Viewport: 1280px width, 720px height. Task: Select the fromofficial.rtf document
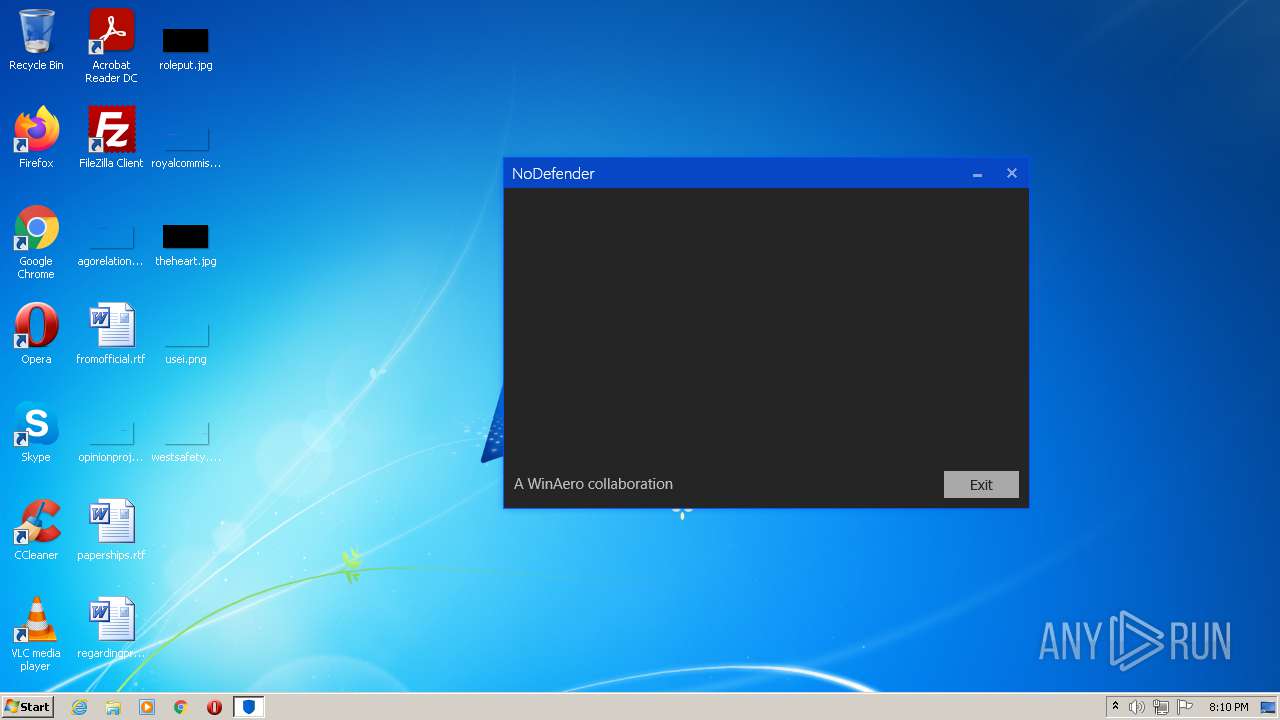111,334
